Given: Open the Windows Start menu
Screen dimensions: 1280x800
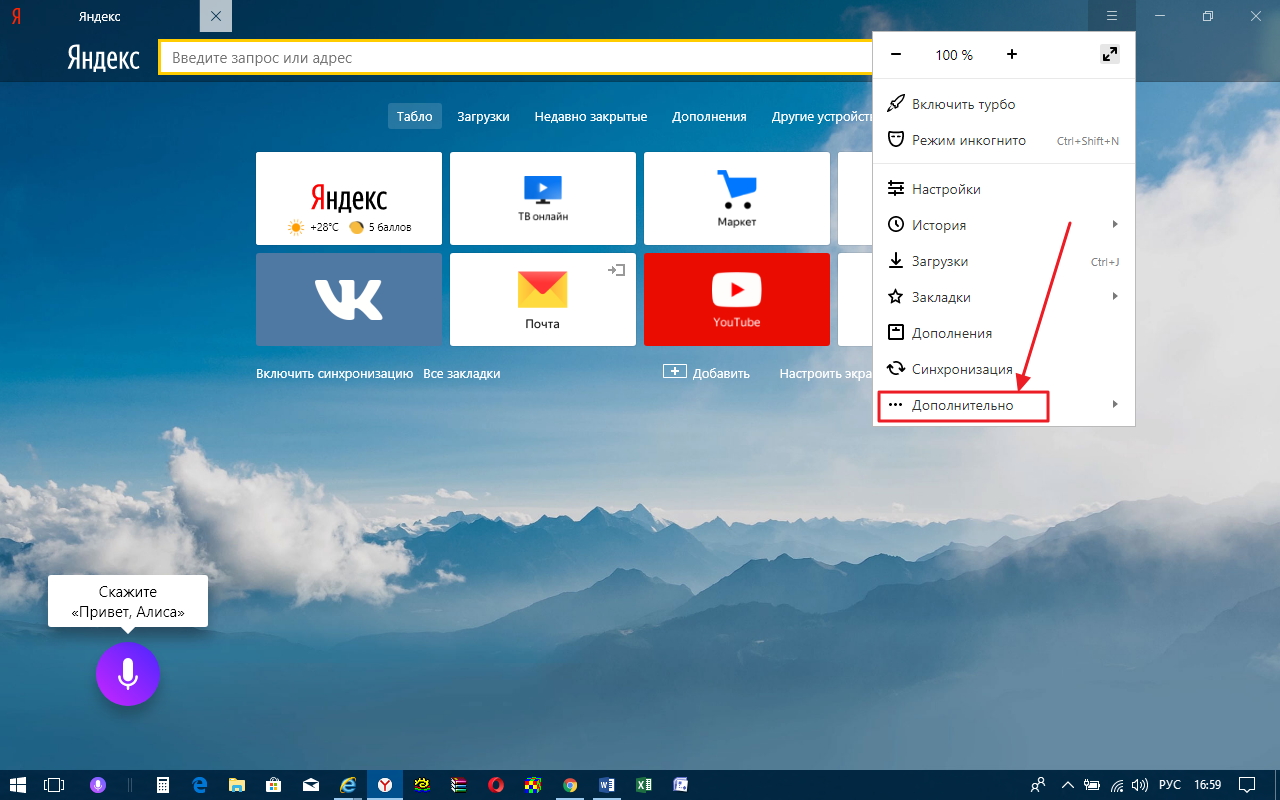Looking at the screenshot, I should (17, 785).
